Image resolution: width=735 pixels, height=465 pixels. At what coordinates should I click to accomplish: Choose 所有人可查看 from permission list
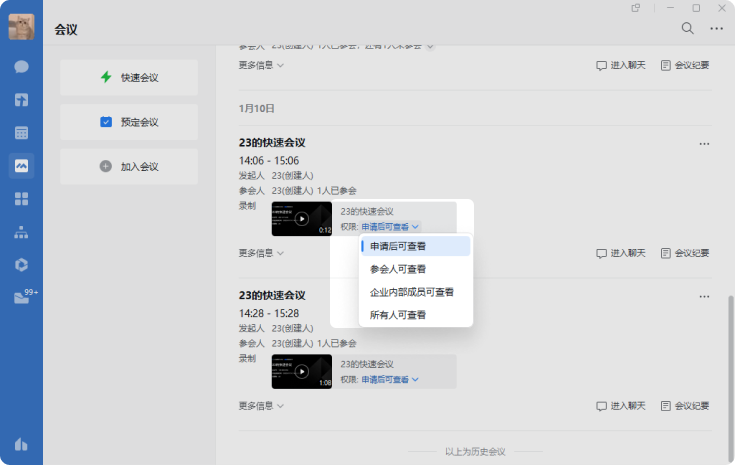[397, 315]
